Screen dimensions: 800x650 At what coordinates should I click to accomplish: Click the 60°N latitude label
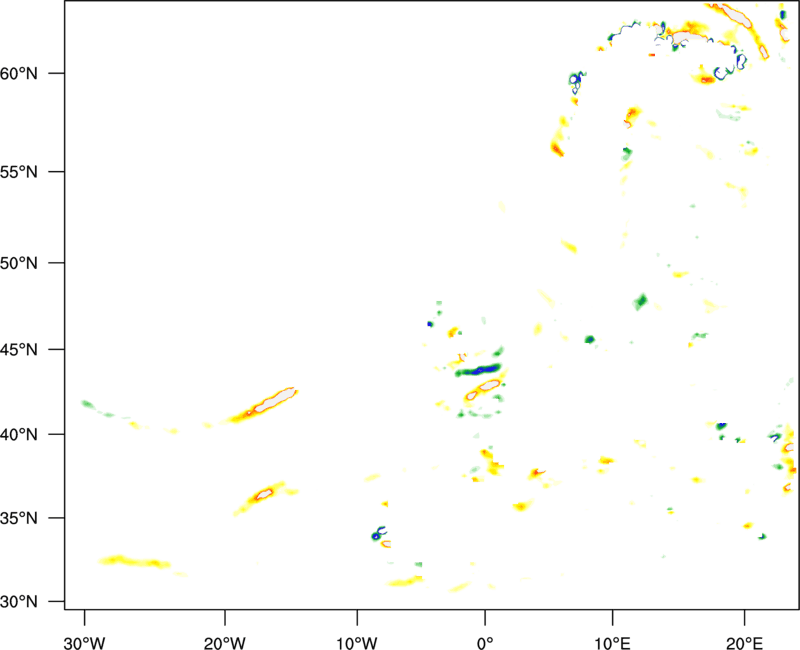(x=19, y=73)
